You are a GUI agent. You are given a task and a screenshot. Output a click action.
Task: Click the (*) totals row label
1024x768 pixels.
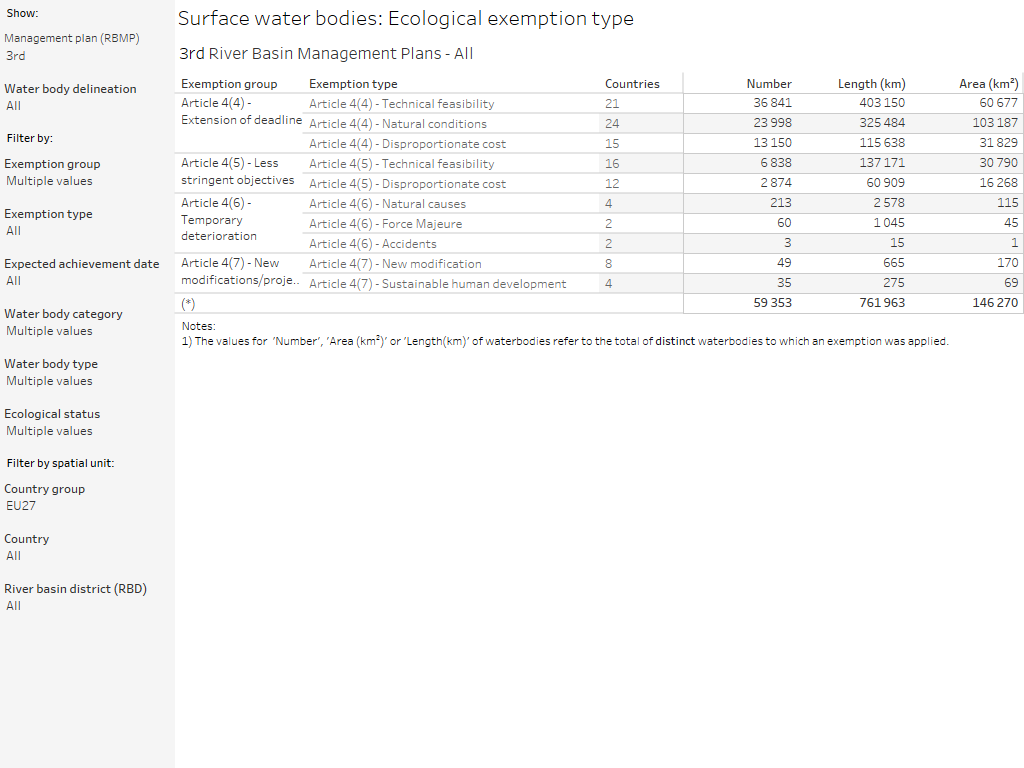pyautogui.click(x=188, y=304)
